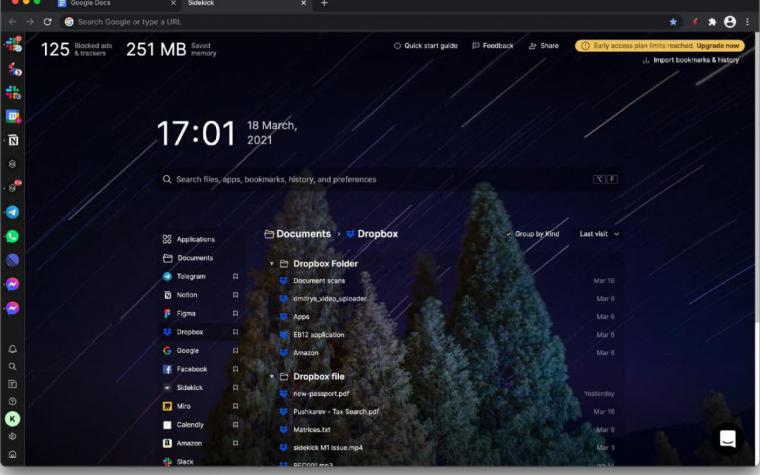Click the green K profile avatar
Screen dimensions: 760x475
tap(13, 419)
